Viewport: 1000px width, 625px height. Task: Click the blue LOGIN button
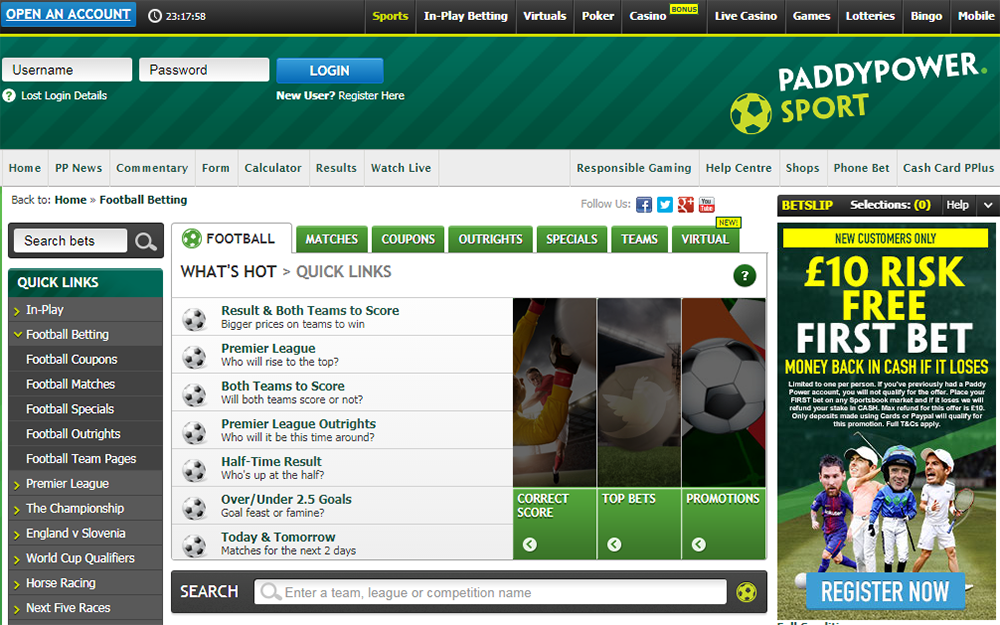[x=330, y=71]
